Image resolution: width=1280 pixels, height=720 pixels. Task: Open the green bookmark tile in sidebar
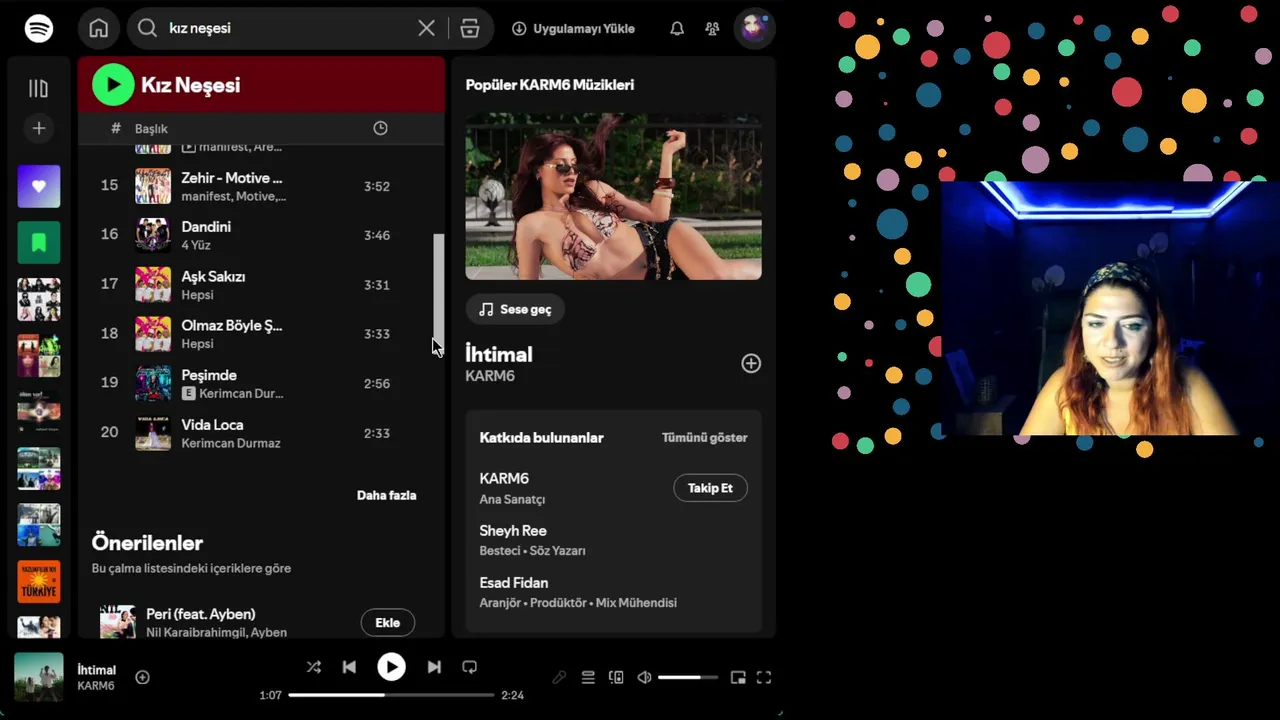click(38, 243)
